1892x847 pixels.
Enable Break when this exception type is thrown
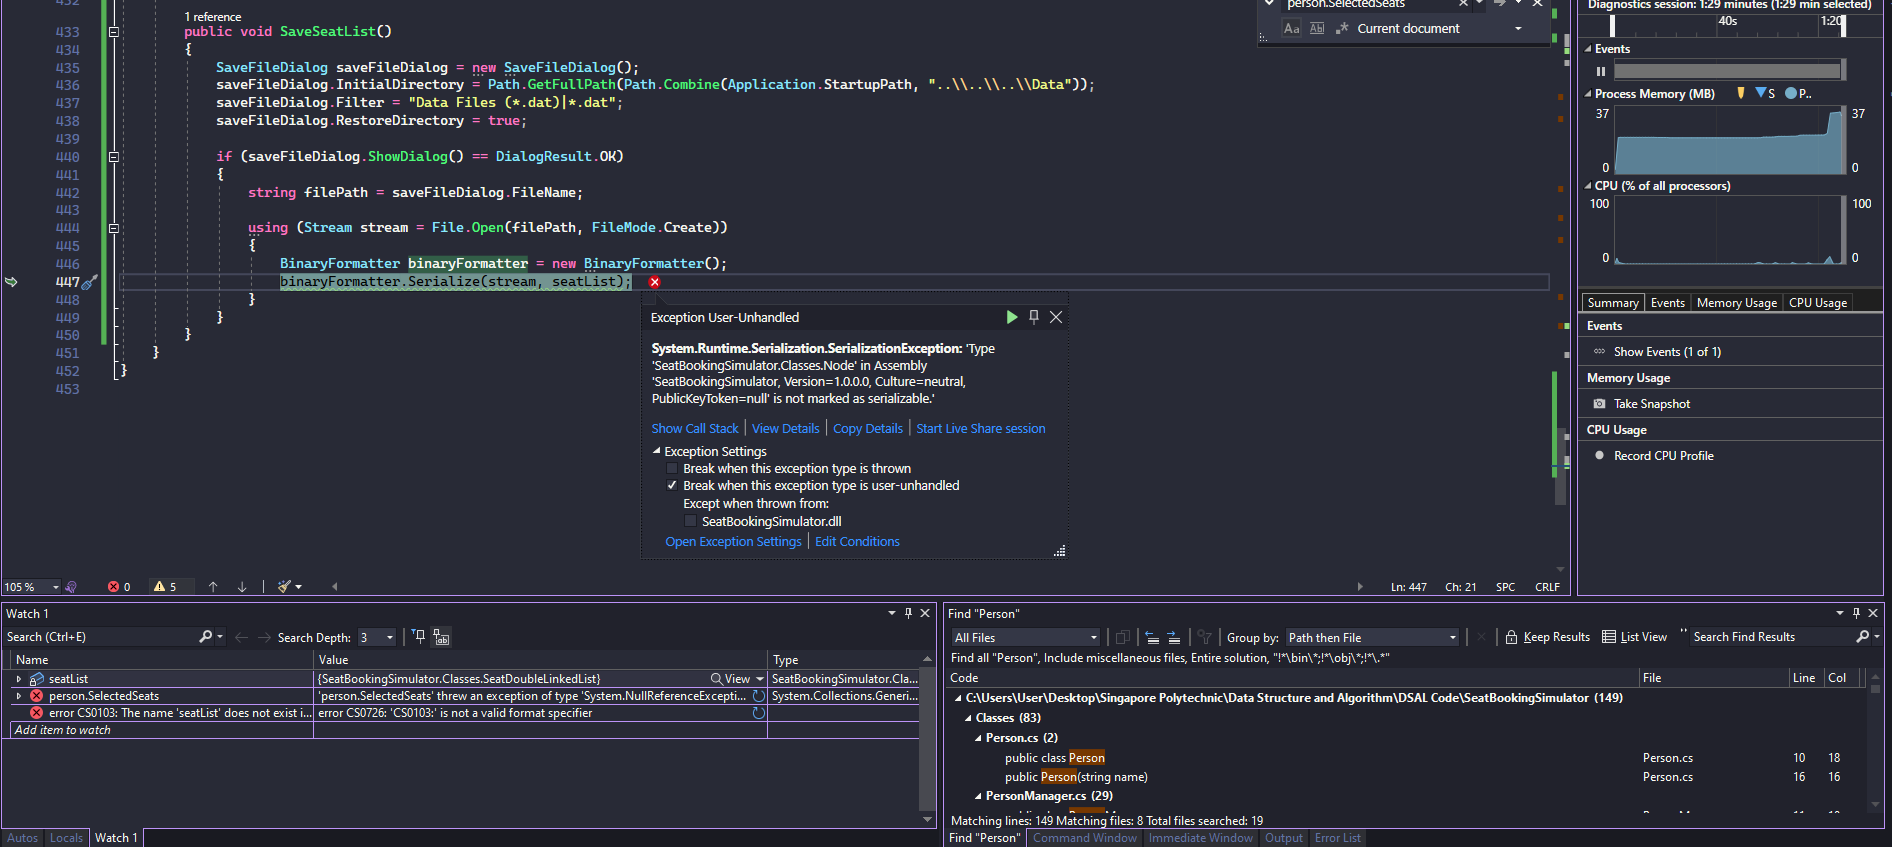click(x=672, y=469)
